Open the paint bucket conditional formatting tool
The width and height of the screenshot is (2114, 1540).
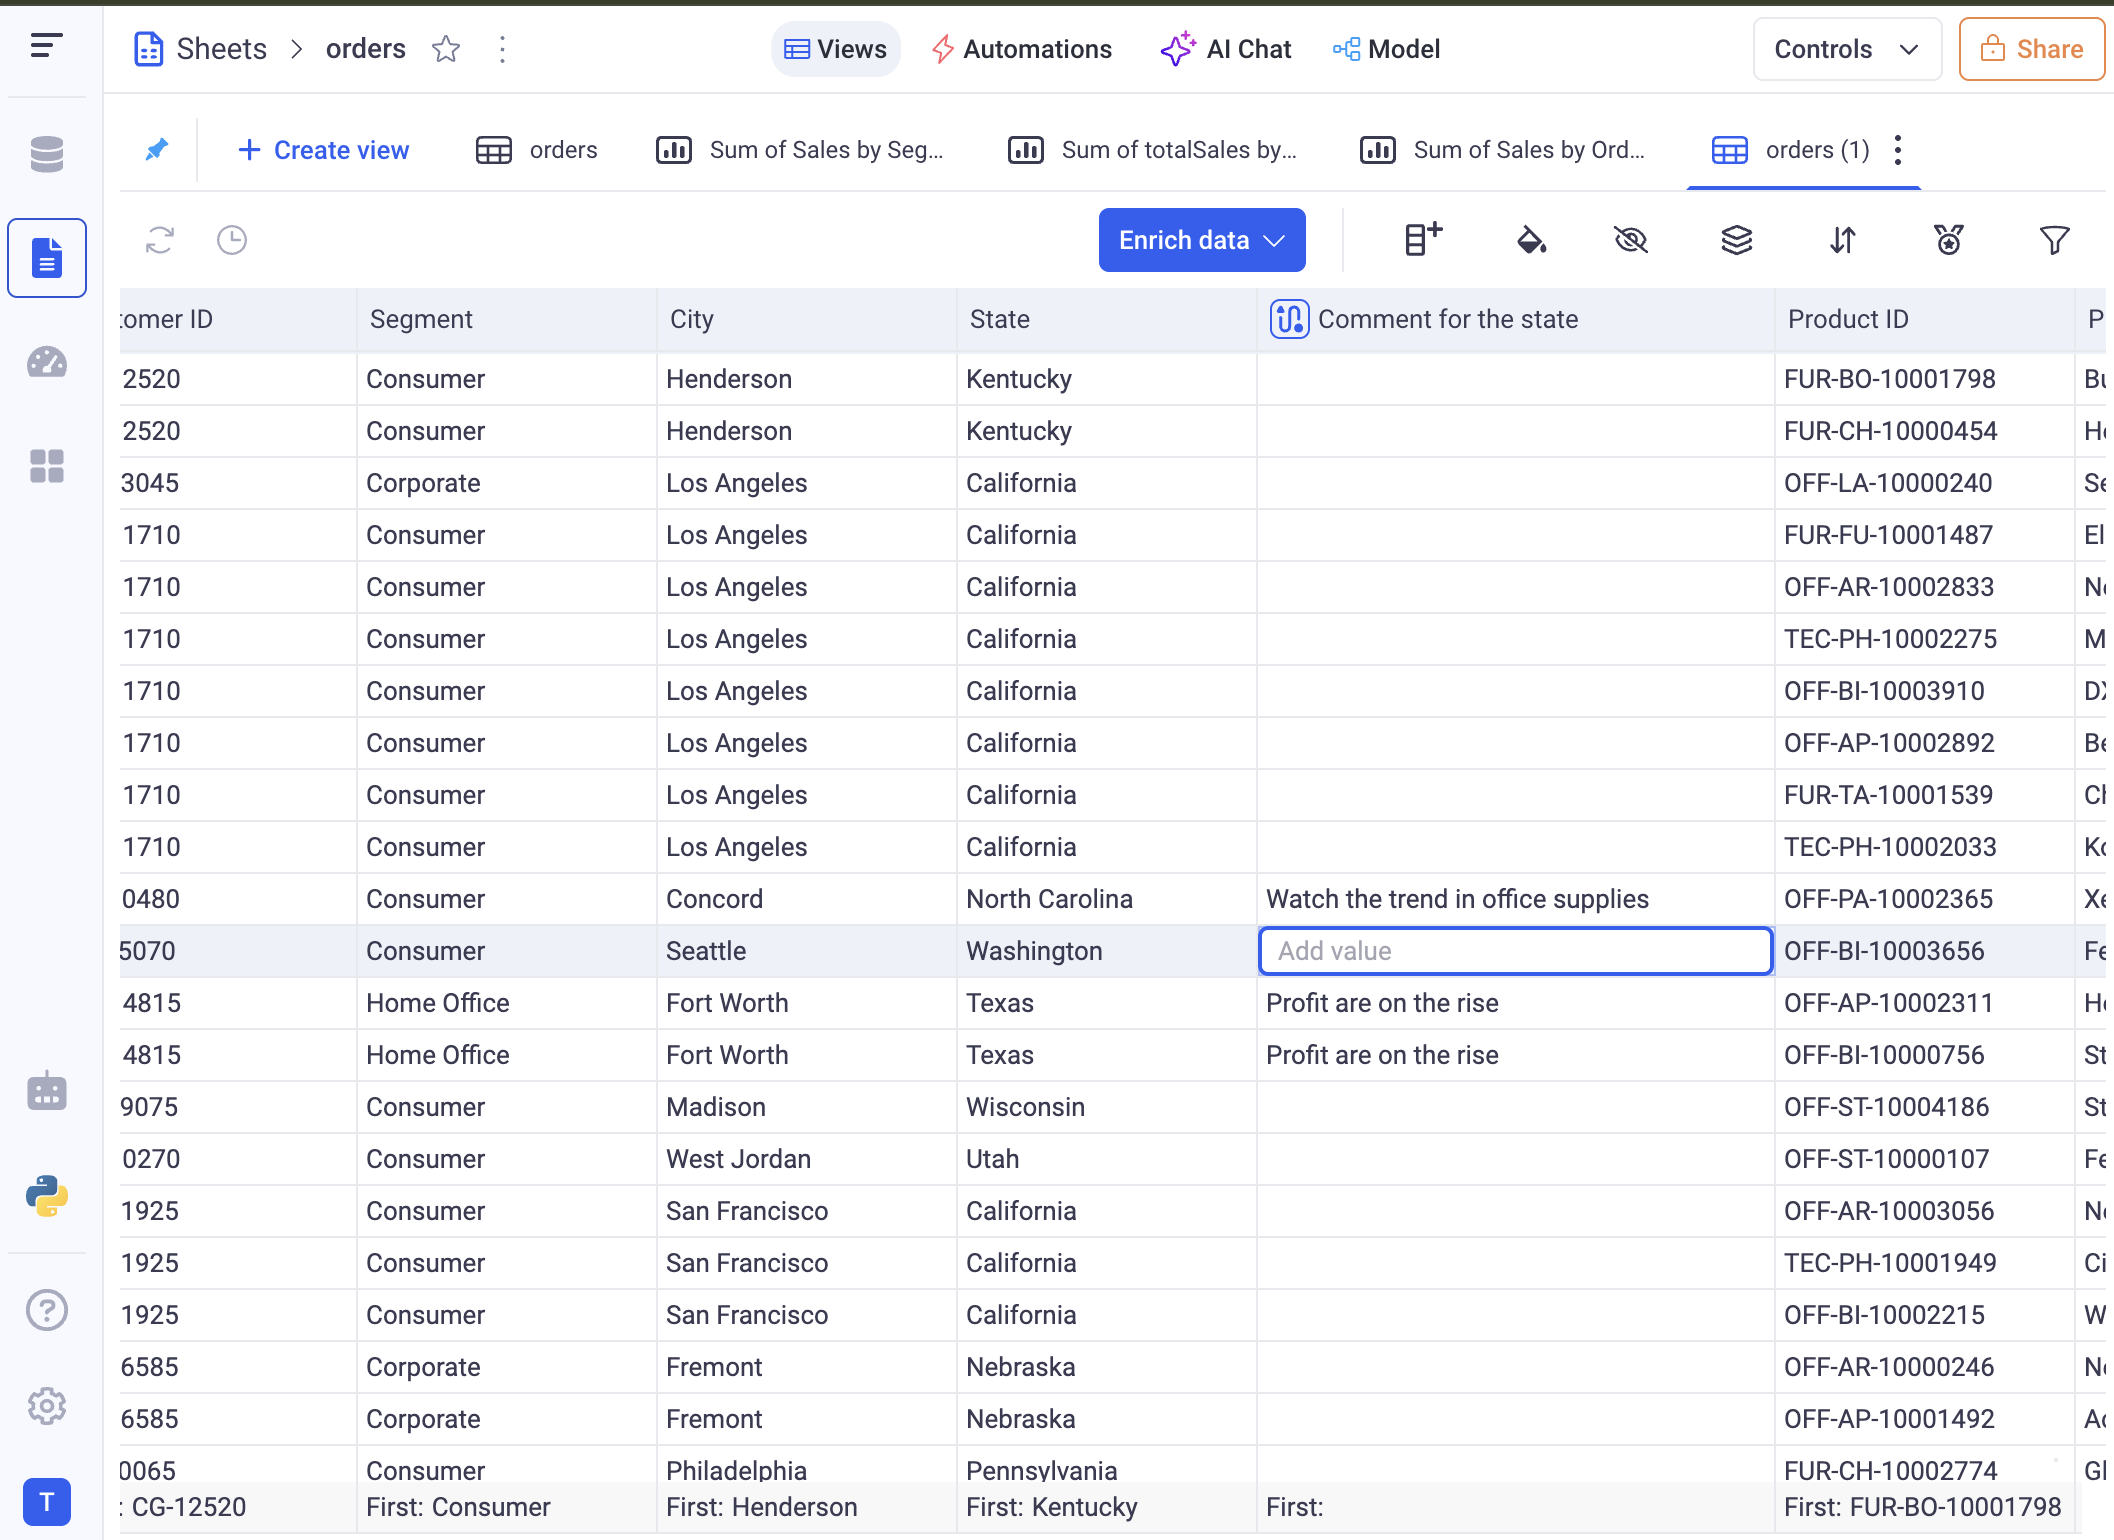tap(1531, 240)
